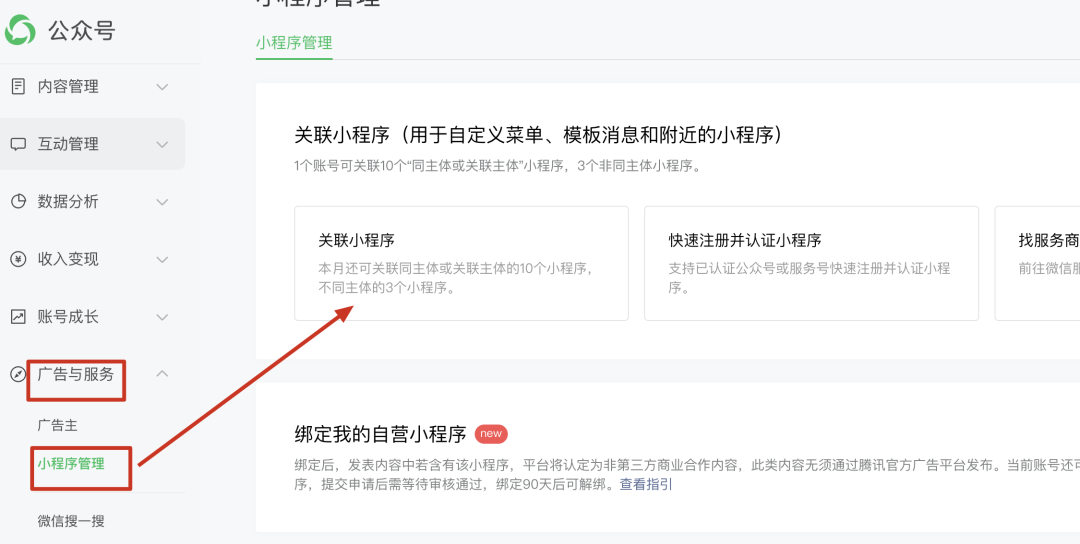Click the 账号成长 trend chart icon
Image resolution: width=1080 pixels, height=544 pixels.
click(x=19, y=317)
